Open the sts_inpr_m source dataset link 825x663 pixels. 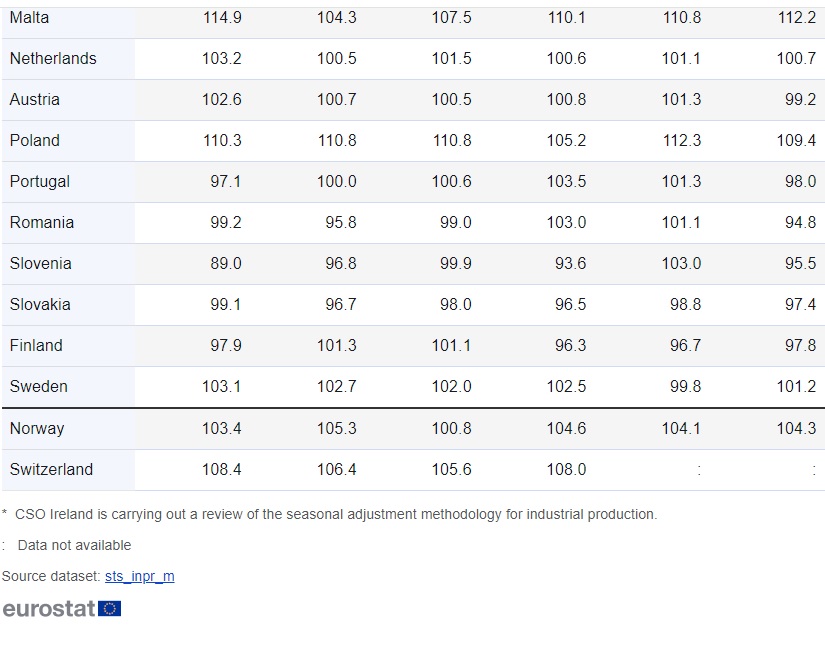coord(139,576)
